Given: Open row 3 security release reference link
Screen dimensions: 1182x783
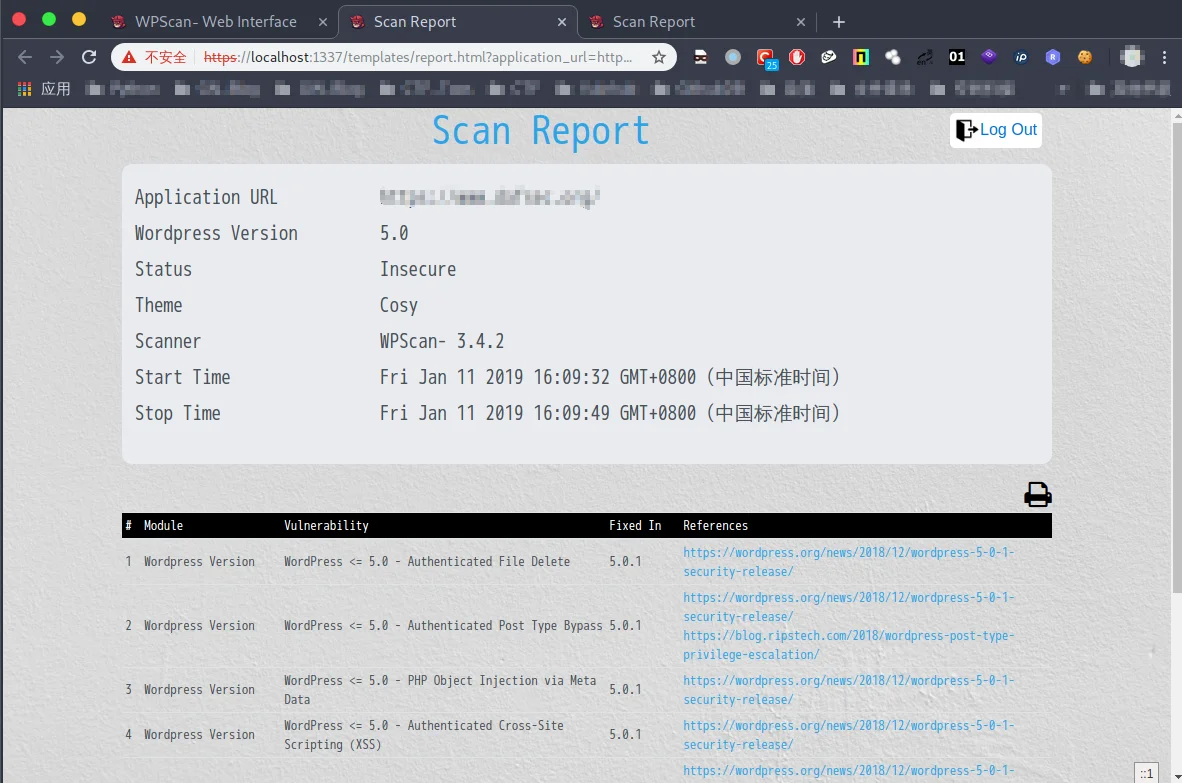Looking at the screenshot, I should (848, 690).
